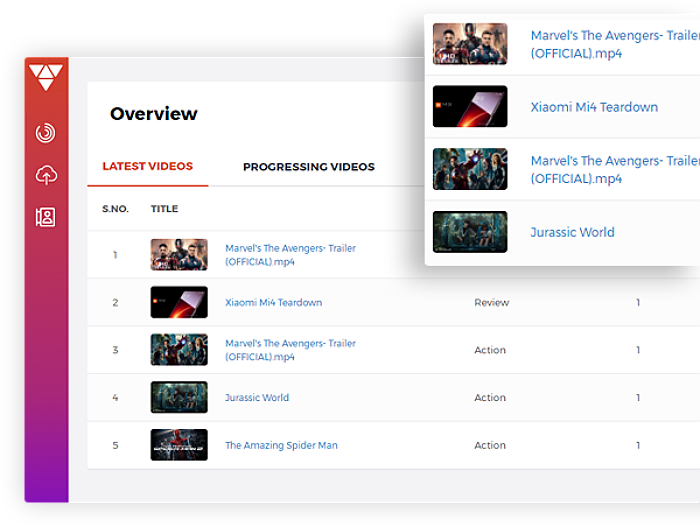The image size is (700, 527).
Task: Open The Amazing Spider Man link
Action: (x=281, y=445)
